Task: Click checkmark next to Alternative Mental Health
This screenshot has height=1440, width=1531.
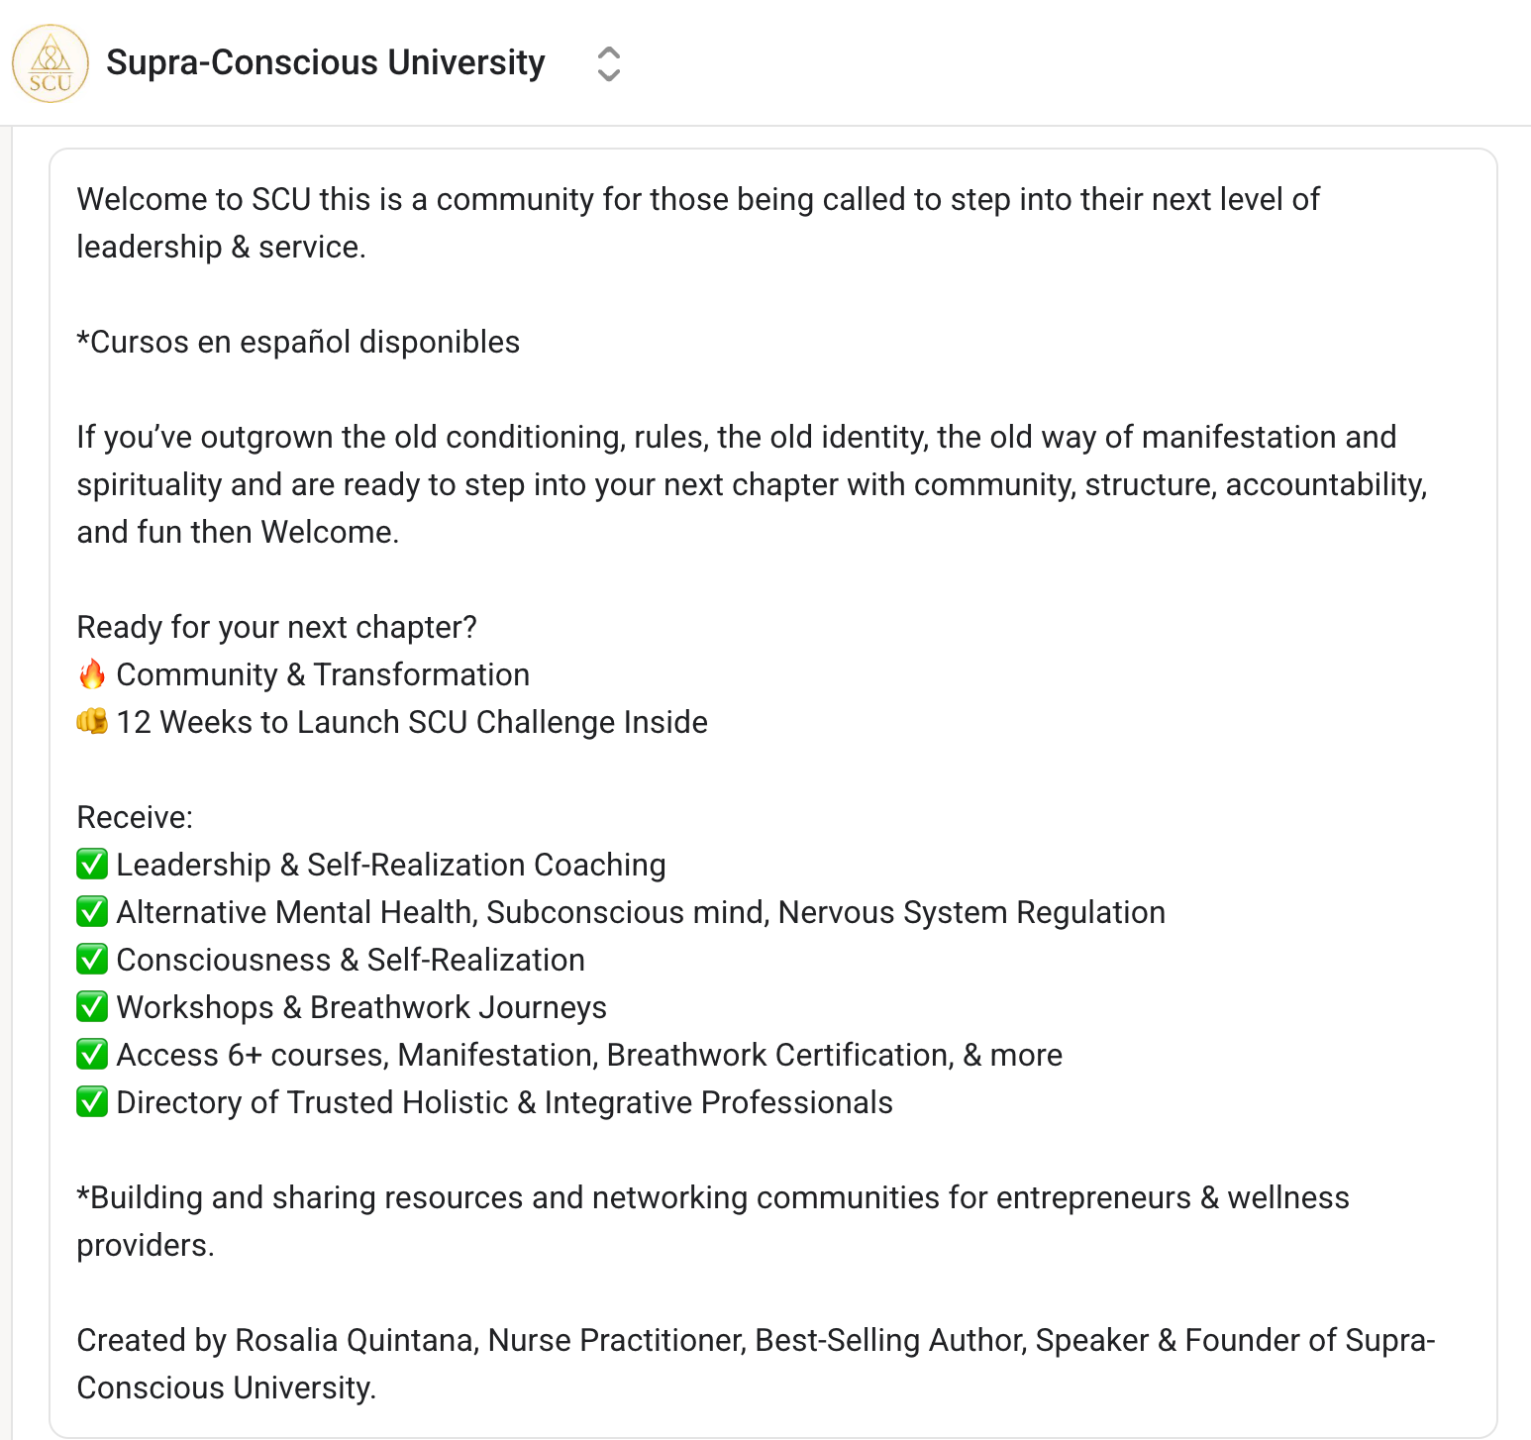Action: click(x=92, y=911)
